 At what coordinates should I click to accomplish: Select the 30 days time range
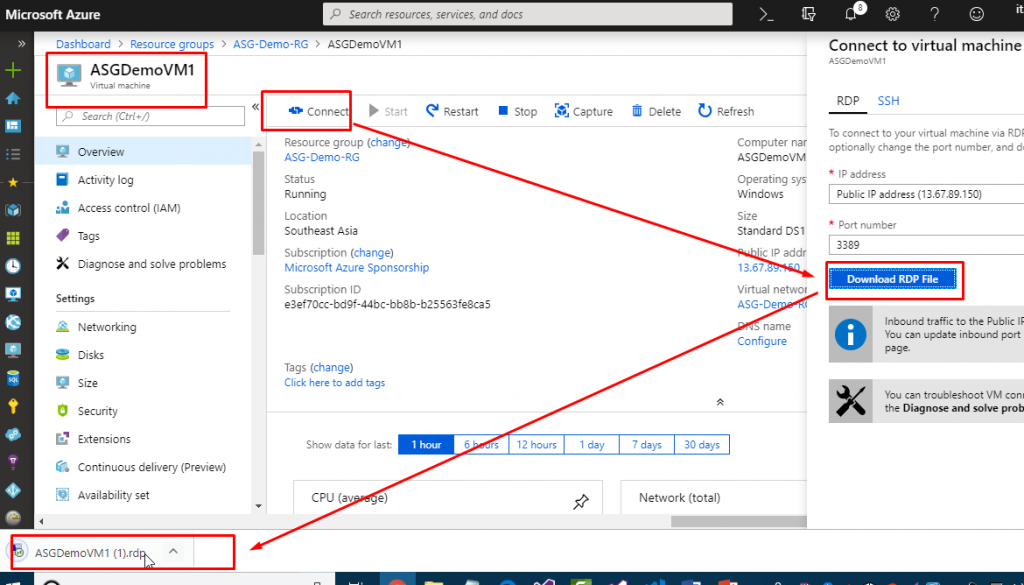tap(702, 445)
